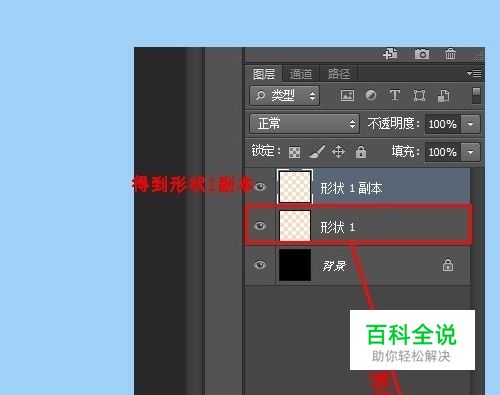Hide the 形状 1 副本 layer

point(260,187)
